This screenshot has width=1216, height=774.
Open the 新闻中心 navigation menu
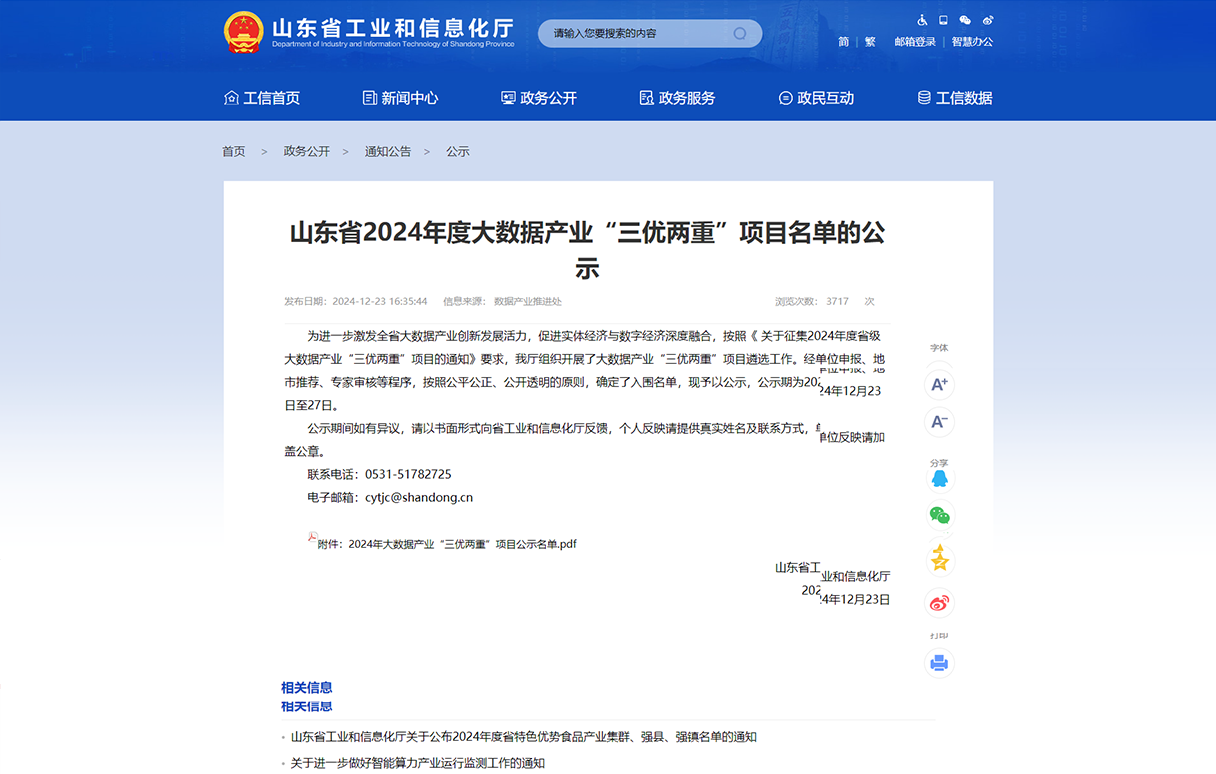pos(400,98)
